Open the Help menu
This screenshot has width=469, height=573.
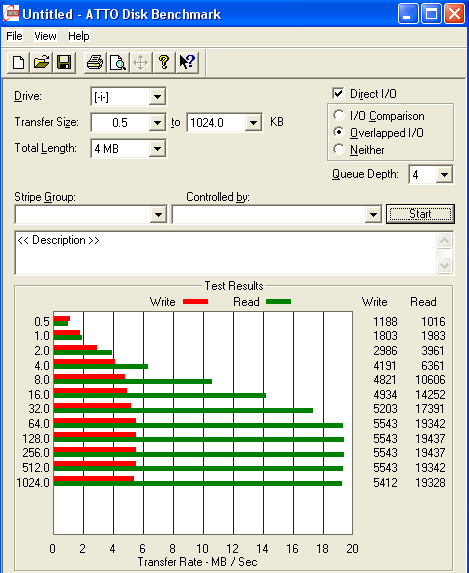[79, 36]
